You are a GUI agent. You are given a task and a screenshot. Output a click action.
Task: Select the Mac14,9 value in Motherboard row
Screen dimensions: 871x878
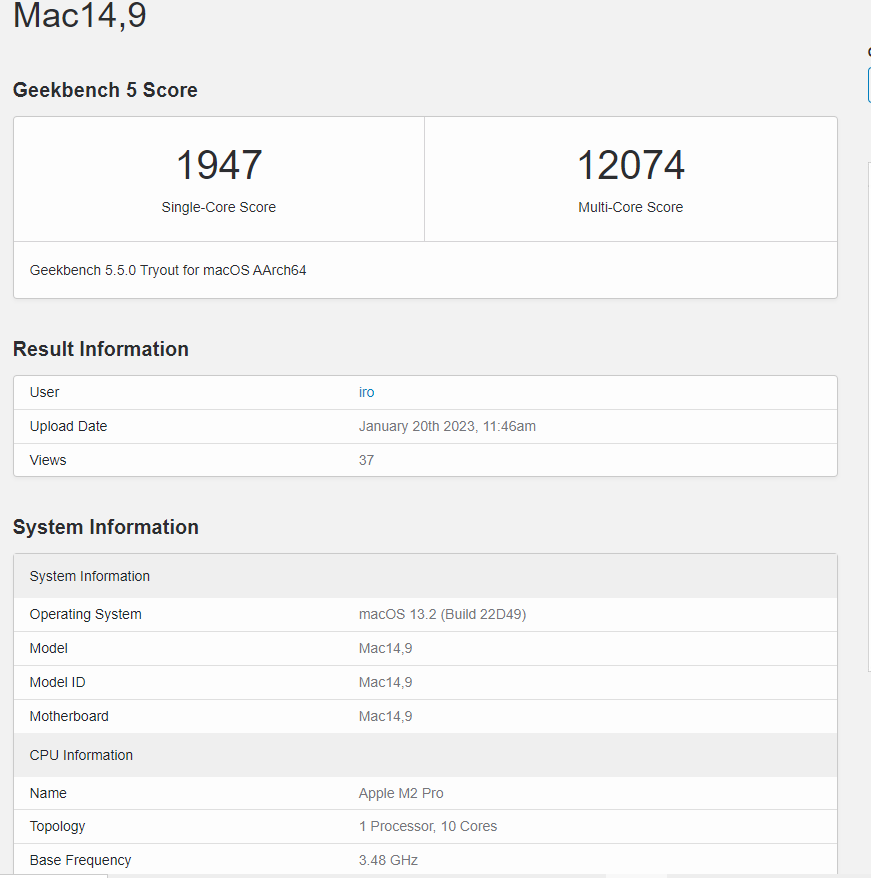point(385,716)
